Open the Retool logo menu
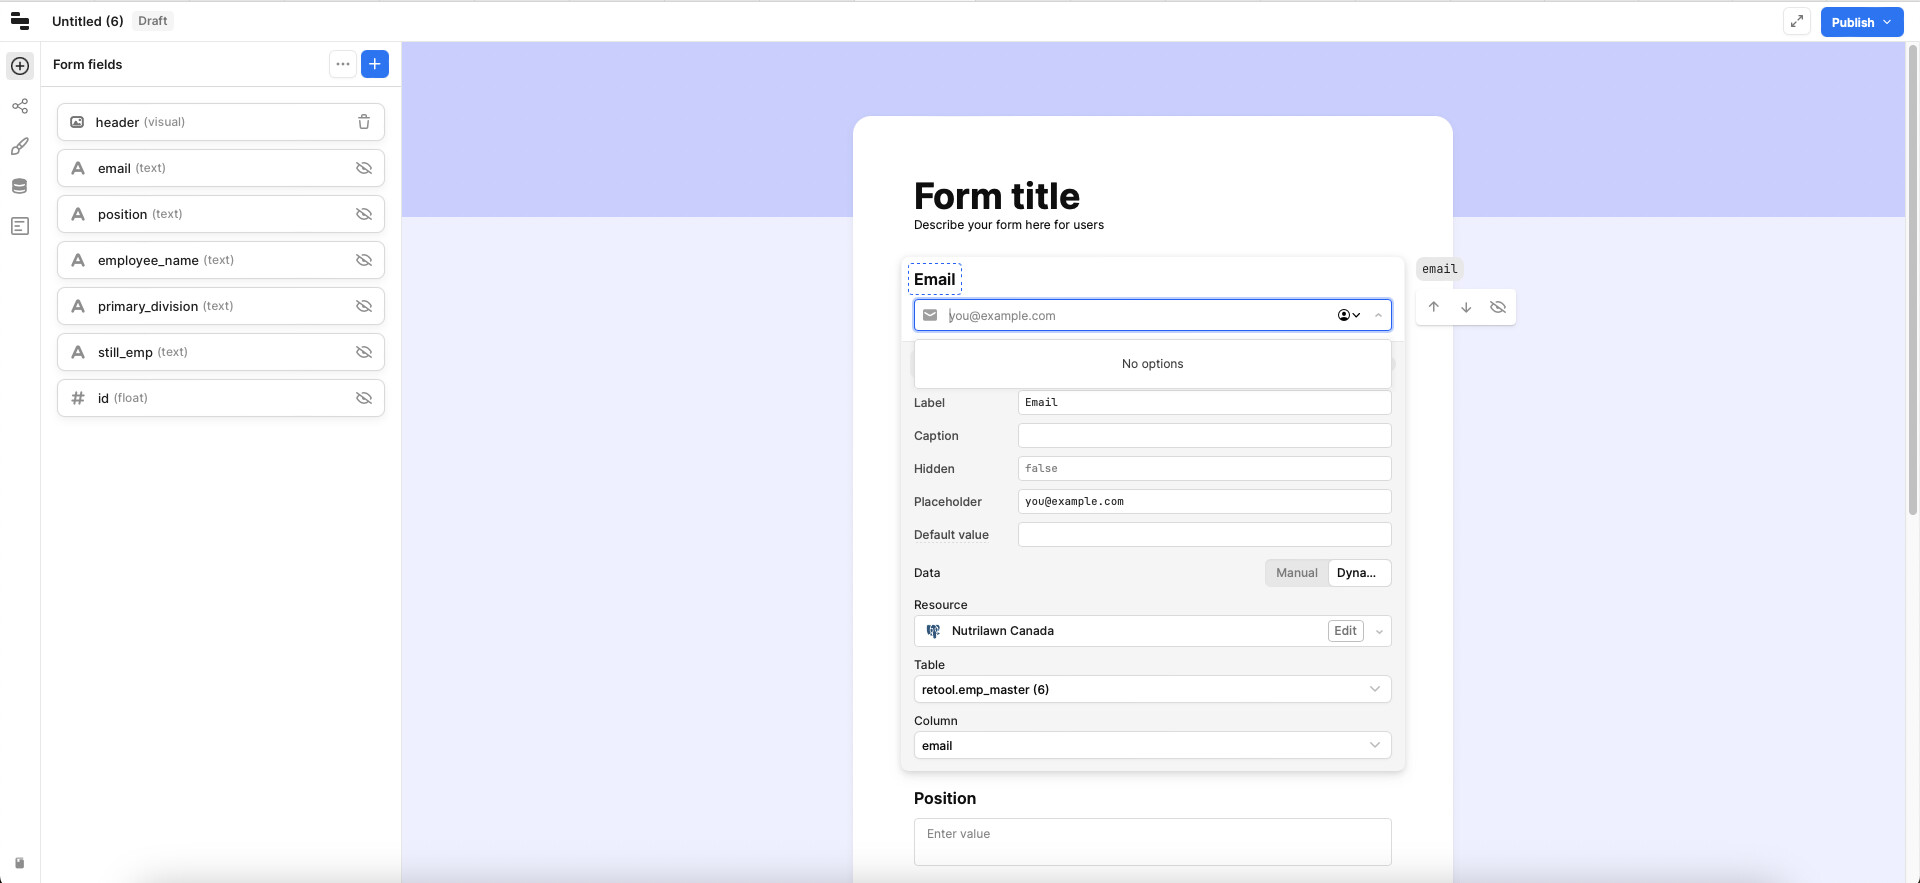Viewport: 1920px width, 883px height. coord(20,21)
